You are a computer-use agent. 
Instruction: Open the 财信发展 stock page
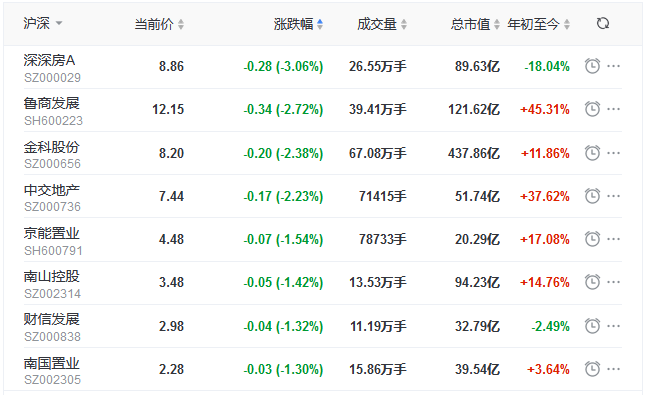[52, 319]
